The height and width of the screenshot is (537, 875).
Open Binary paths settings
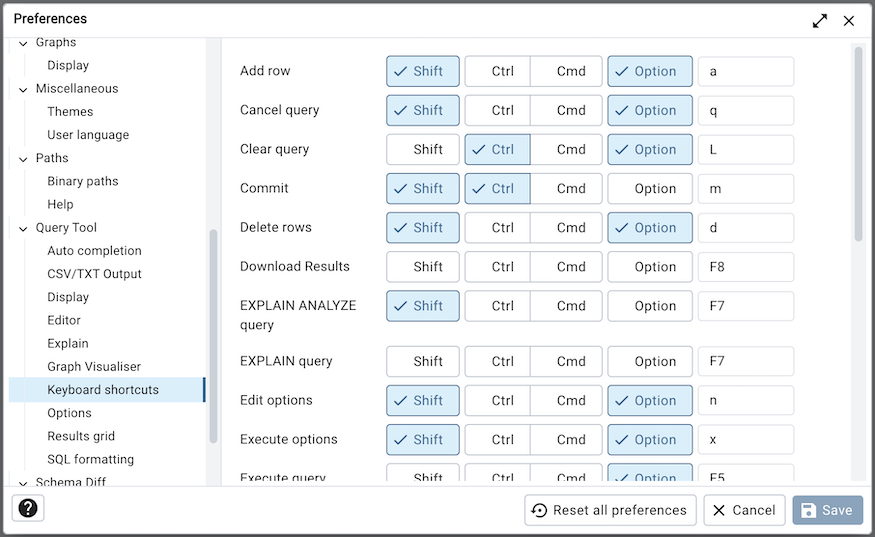click(x=83, y=181)
